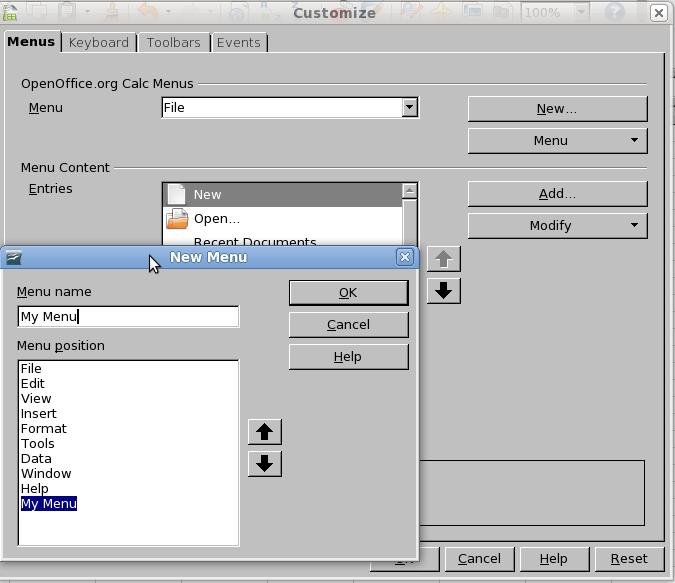Select Tools in Menu position list
Screen dimensions: 675x583
38,443
